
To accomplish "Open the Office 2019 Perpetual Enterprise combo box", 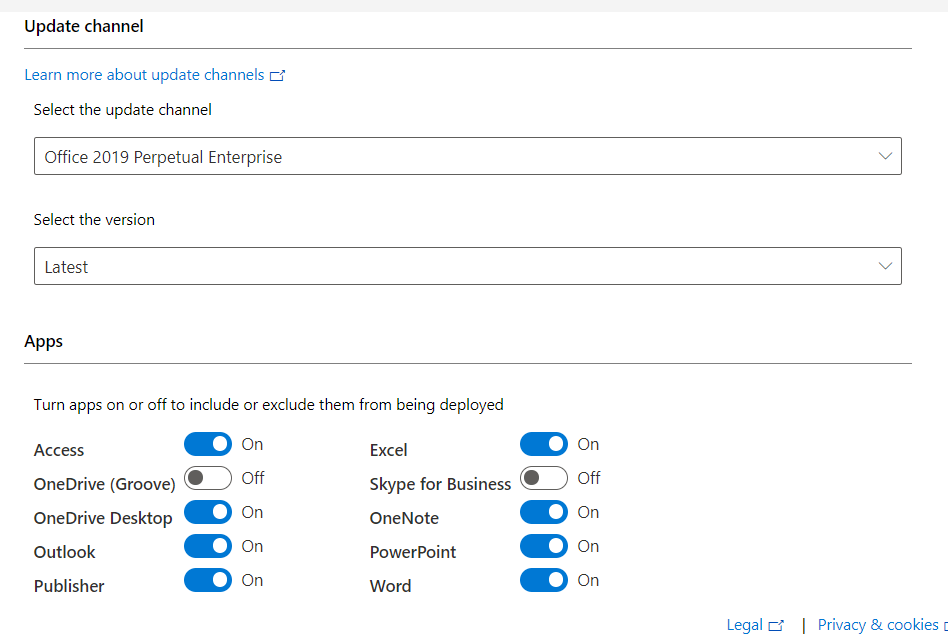I will pyautogui.click(x=467, y=156).
